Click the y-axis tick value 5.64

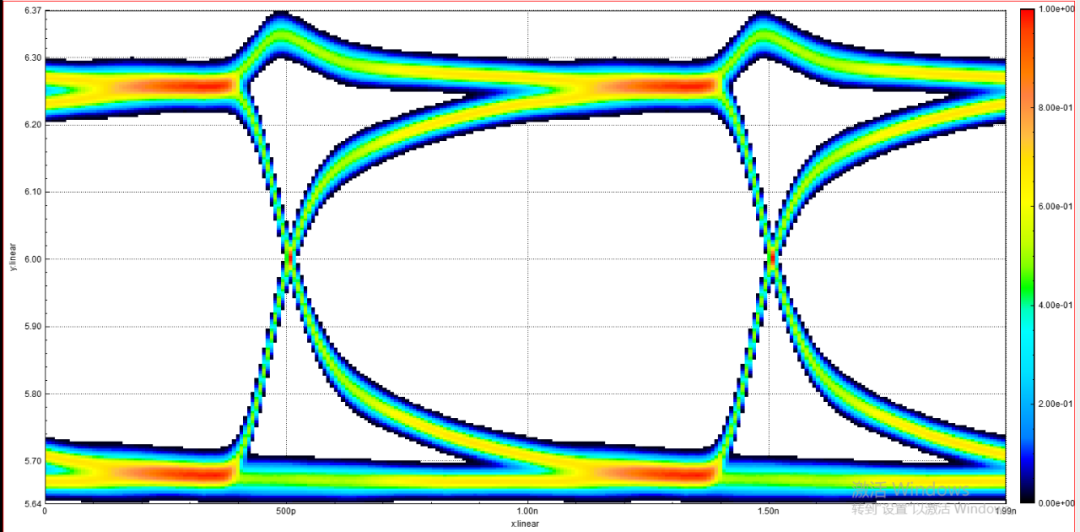click(34, 502)
